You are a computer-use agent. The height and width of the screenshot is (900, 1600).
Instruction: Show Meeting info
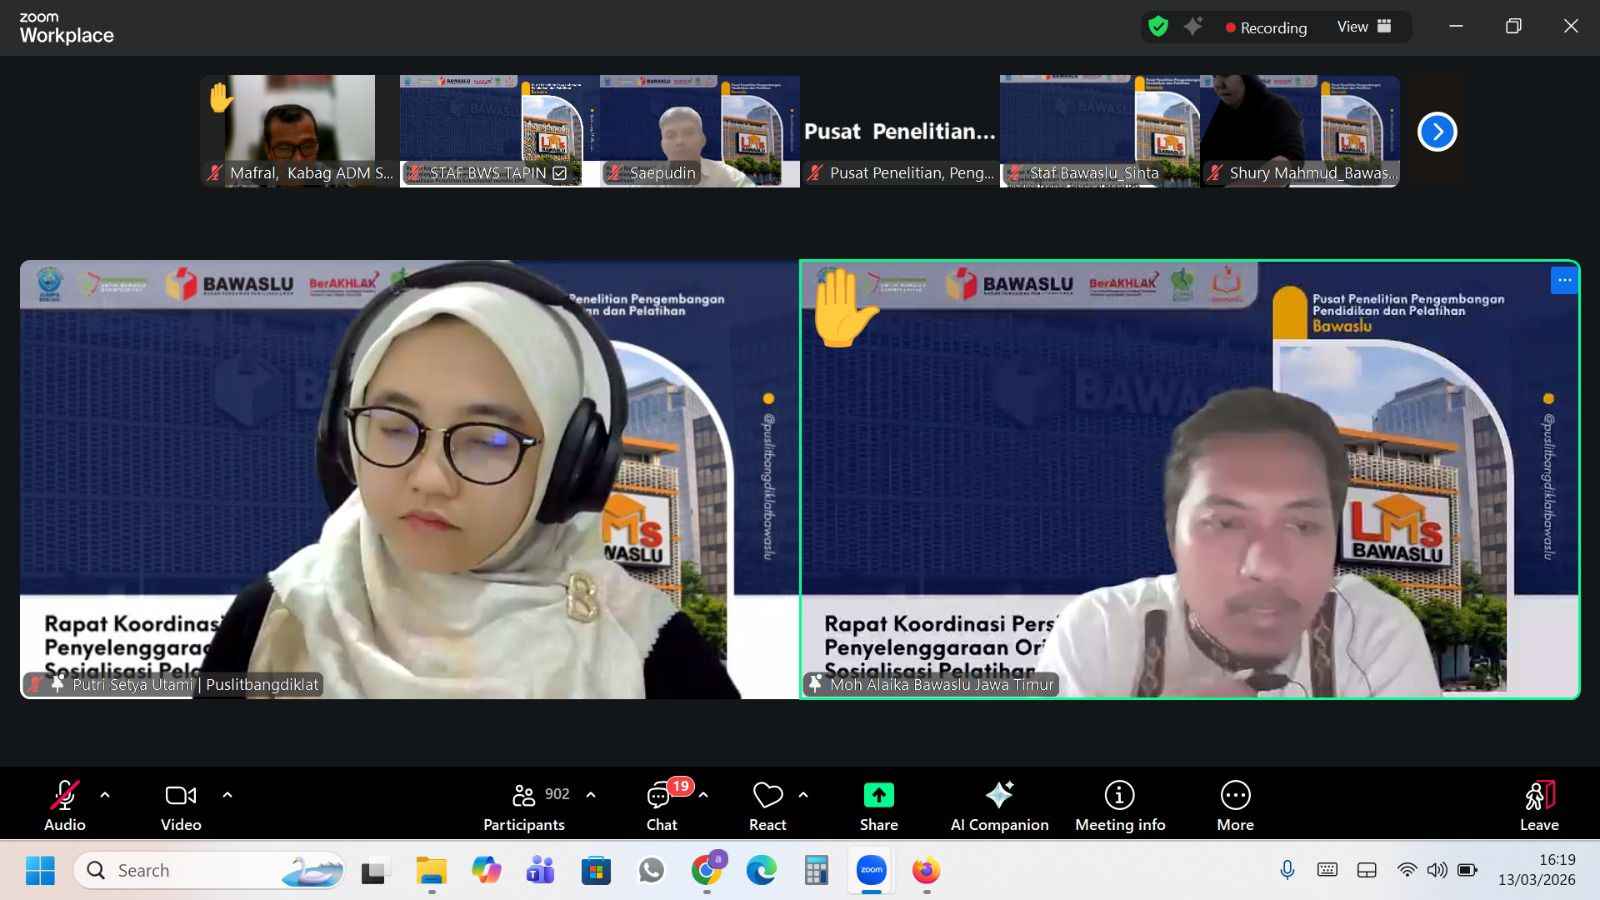[x=1120, y=805]
